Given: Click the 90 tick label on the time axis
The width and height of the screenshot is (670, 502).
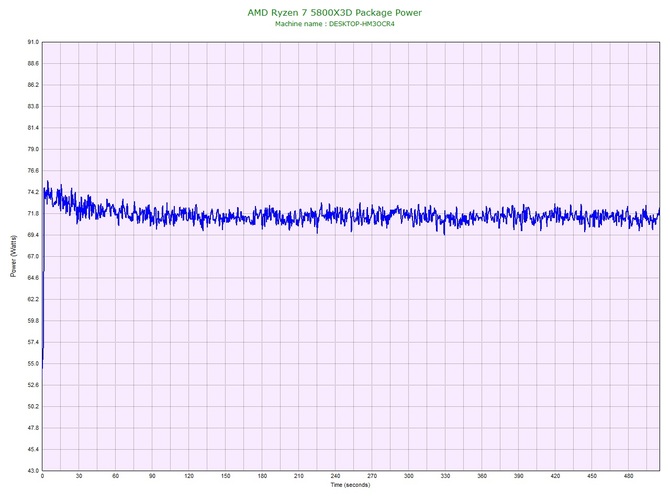Looking at the screenshot, I should (x=152, y=476).
